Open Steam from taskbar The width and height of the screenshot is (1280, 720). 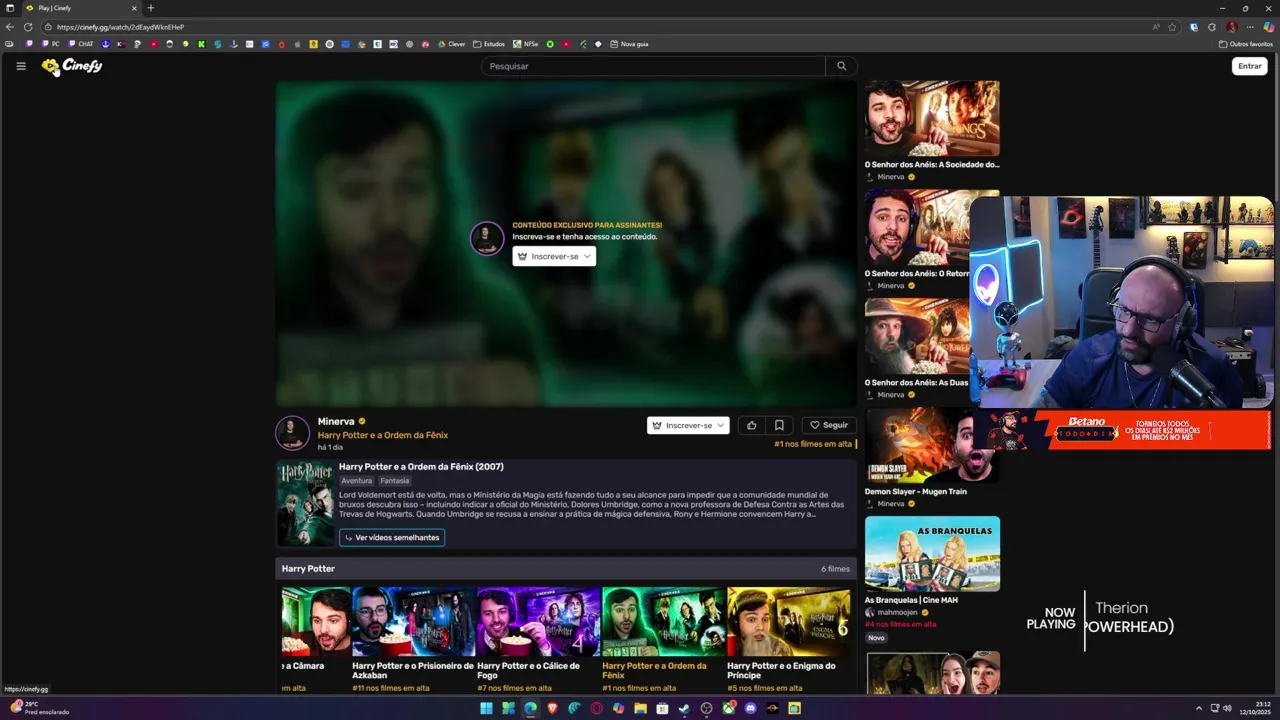point(684,708)
